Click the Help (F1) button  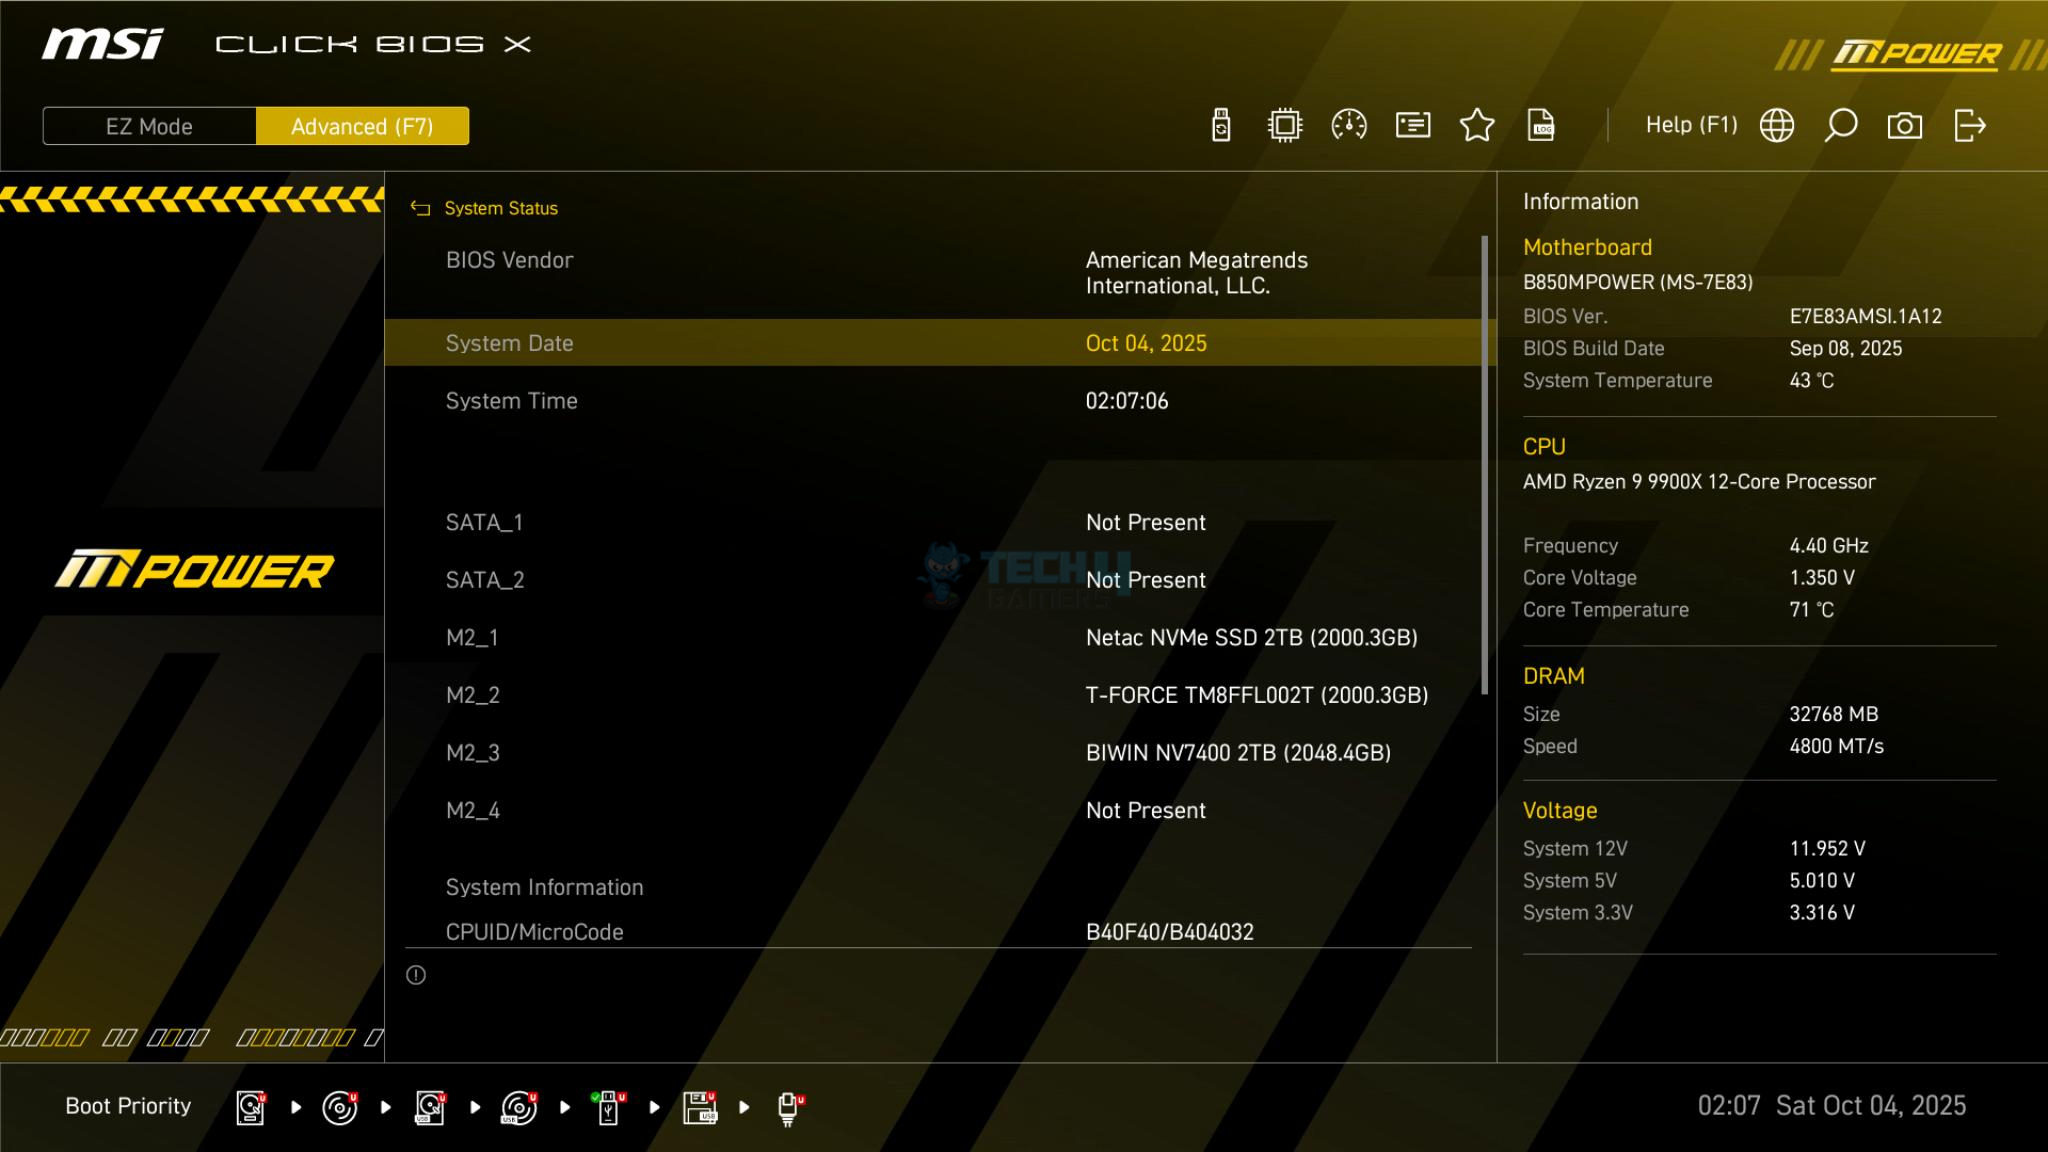(1691, 125)
